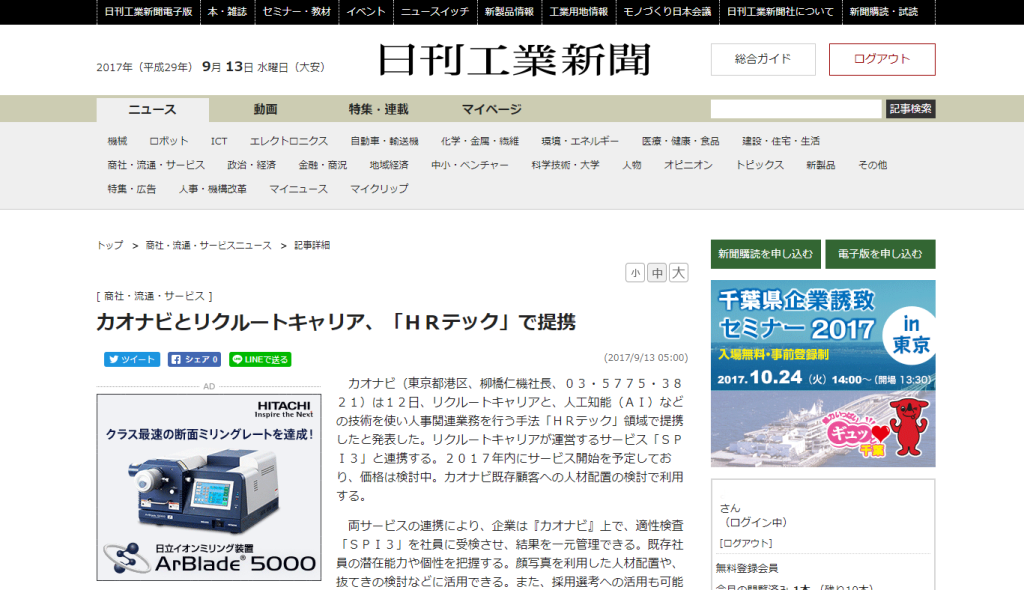
Task: Select the 自動車・輸送機 category
Action: (x=385, y=141)
